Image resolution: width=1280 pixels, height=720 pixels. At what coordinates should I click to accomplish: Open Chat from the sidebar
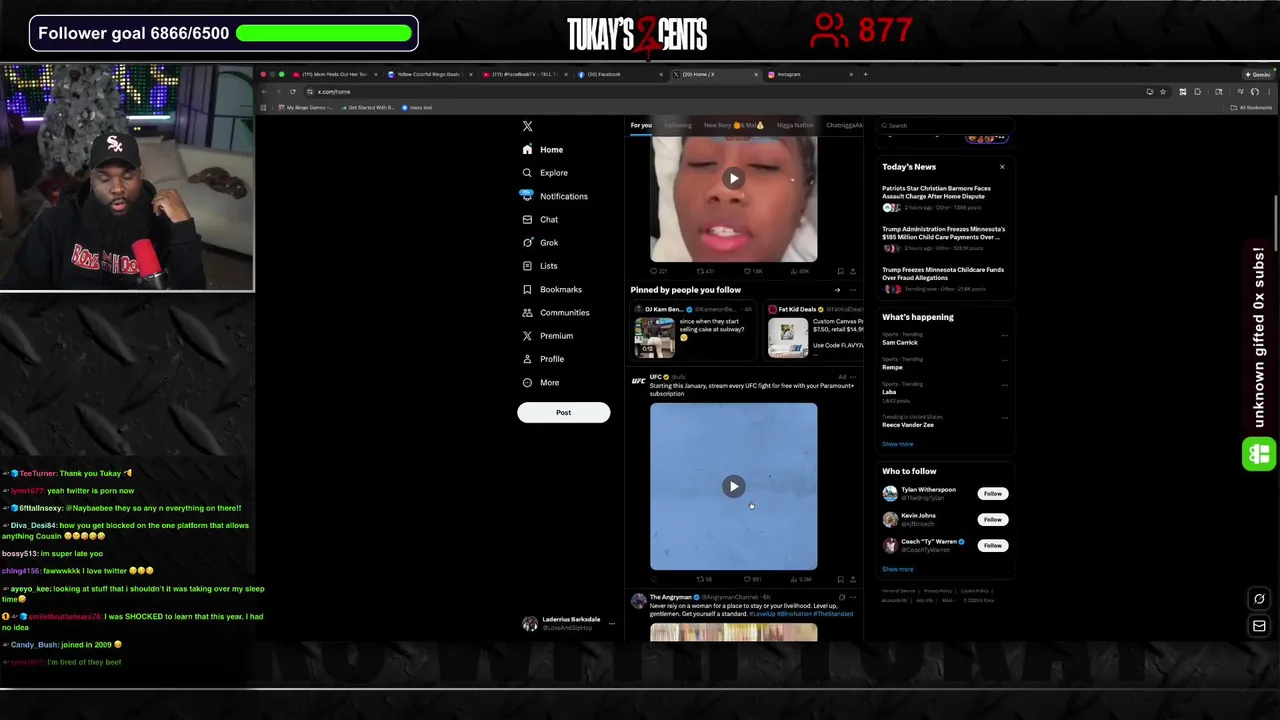click(x=540, y=219)
